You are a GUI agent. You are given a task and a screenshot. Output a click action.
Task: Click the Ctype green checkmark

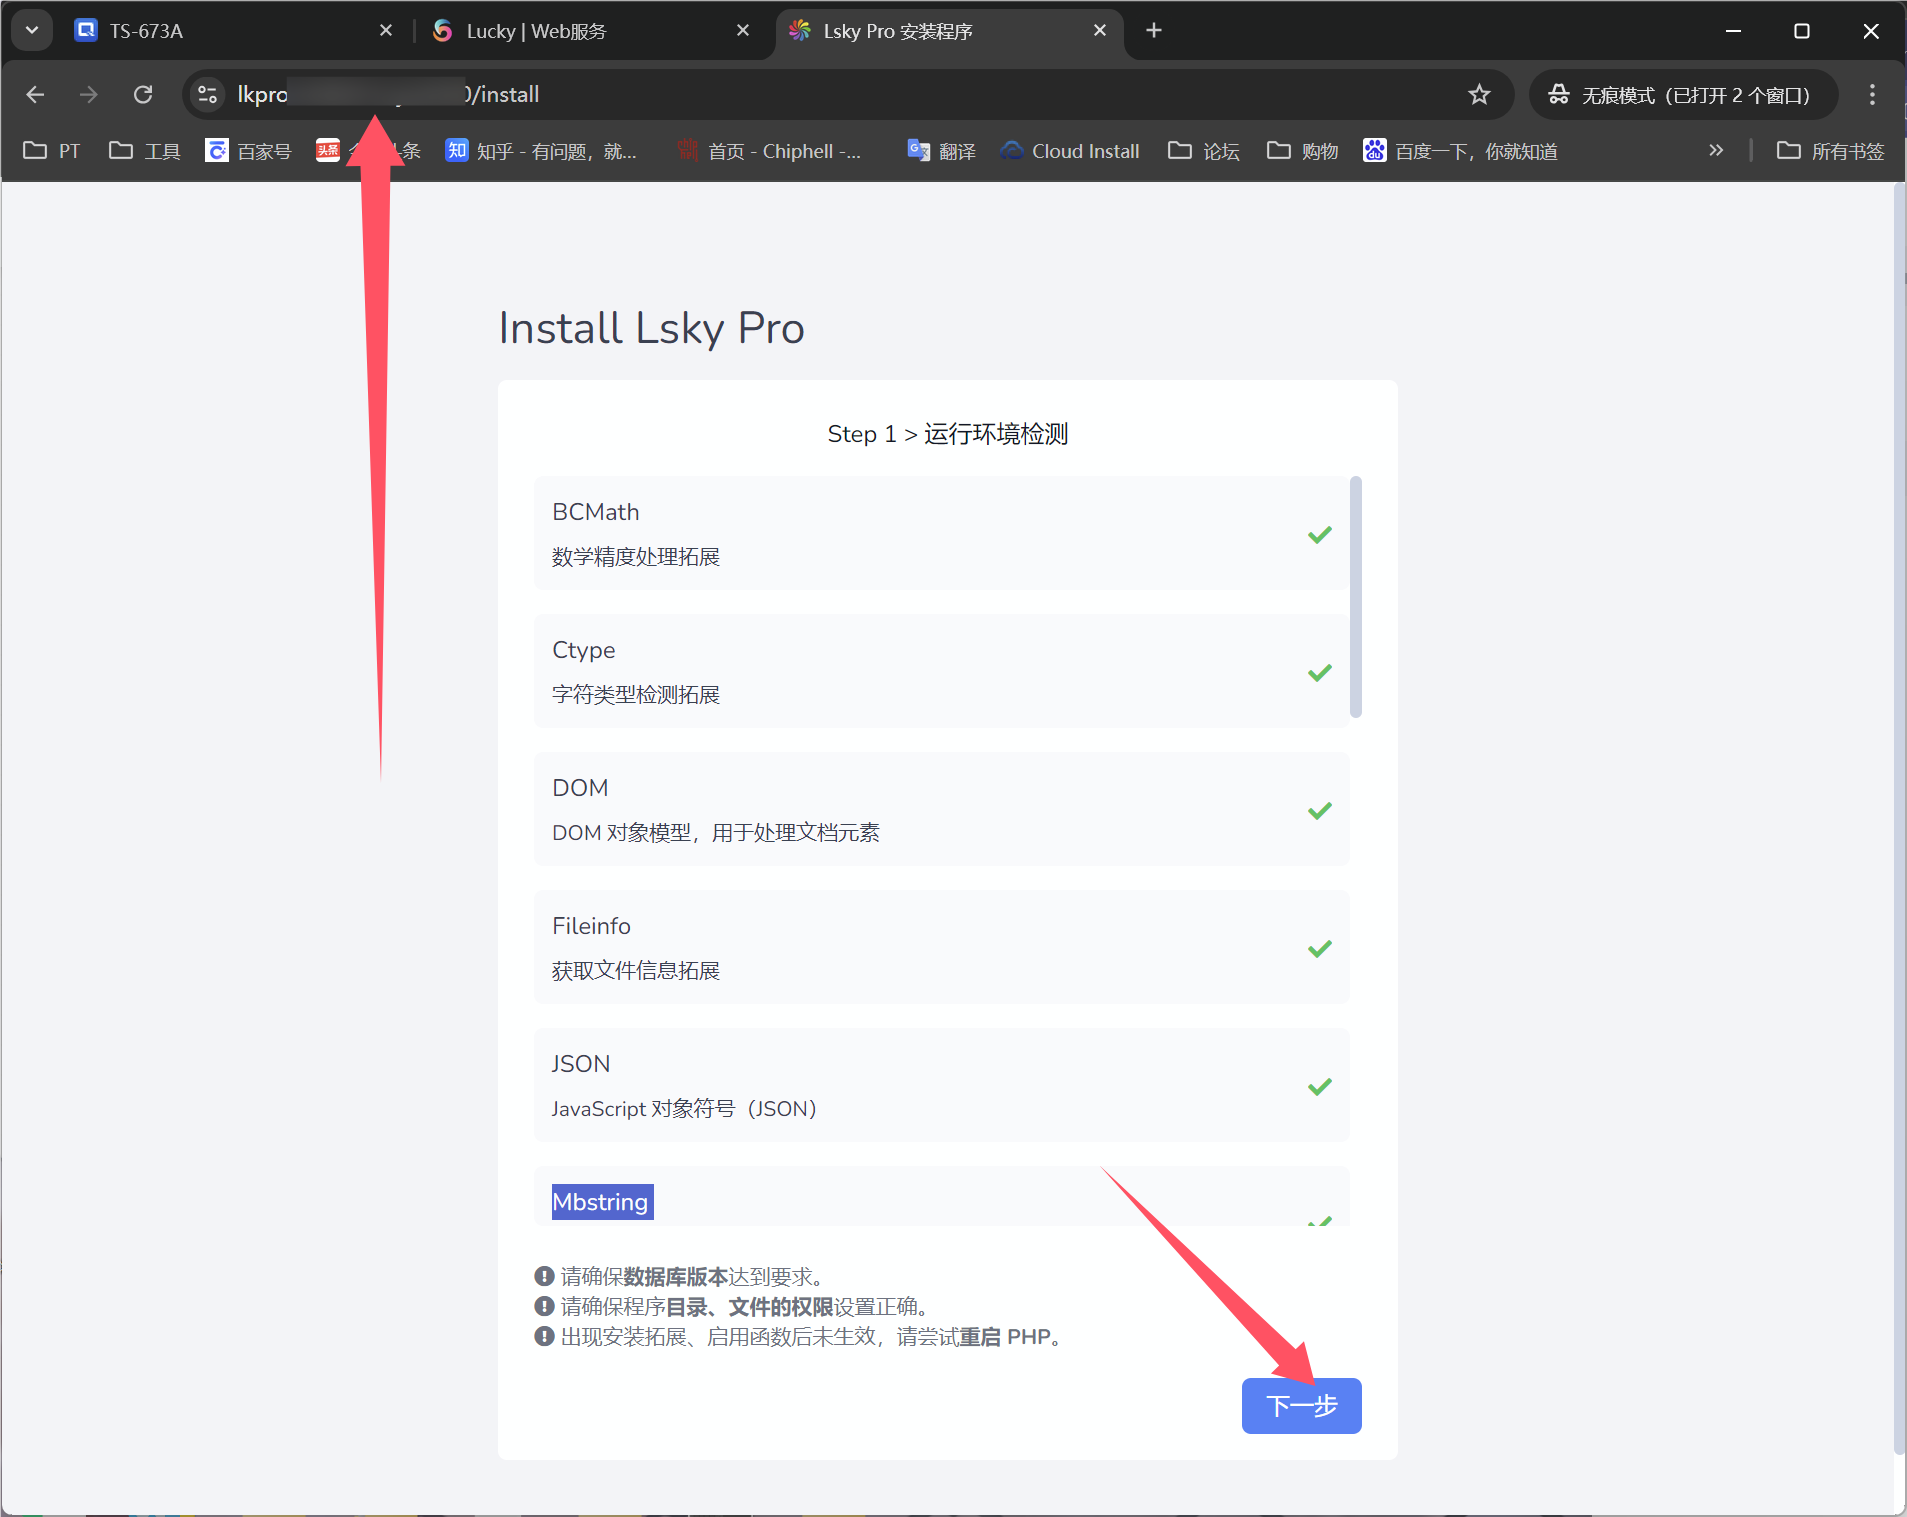click(1320, 672)
